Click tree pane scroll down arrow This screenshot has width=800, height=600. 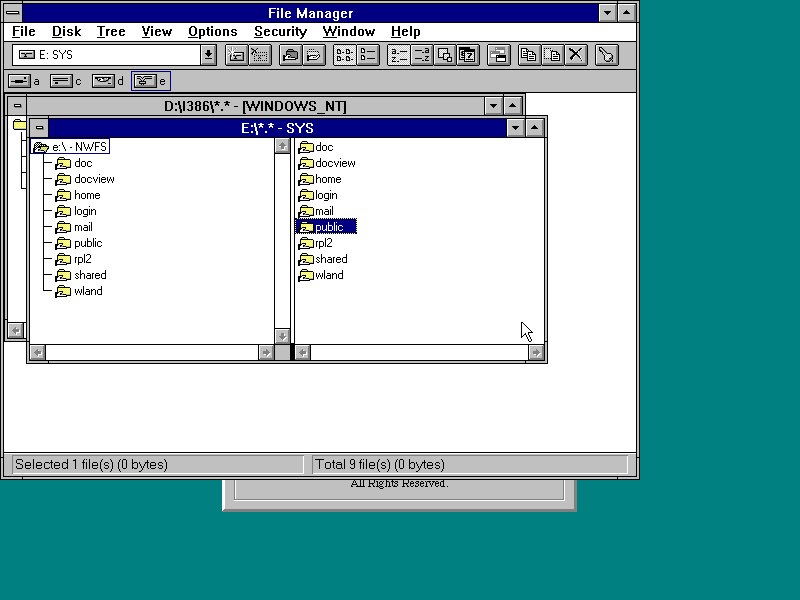(x=282, y=336)
